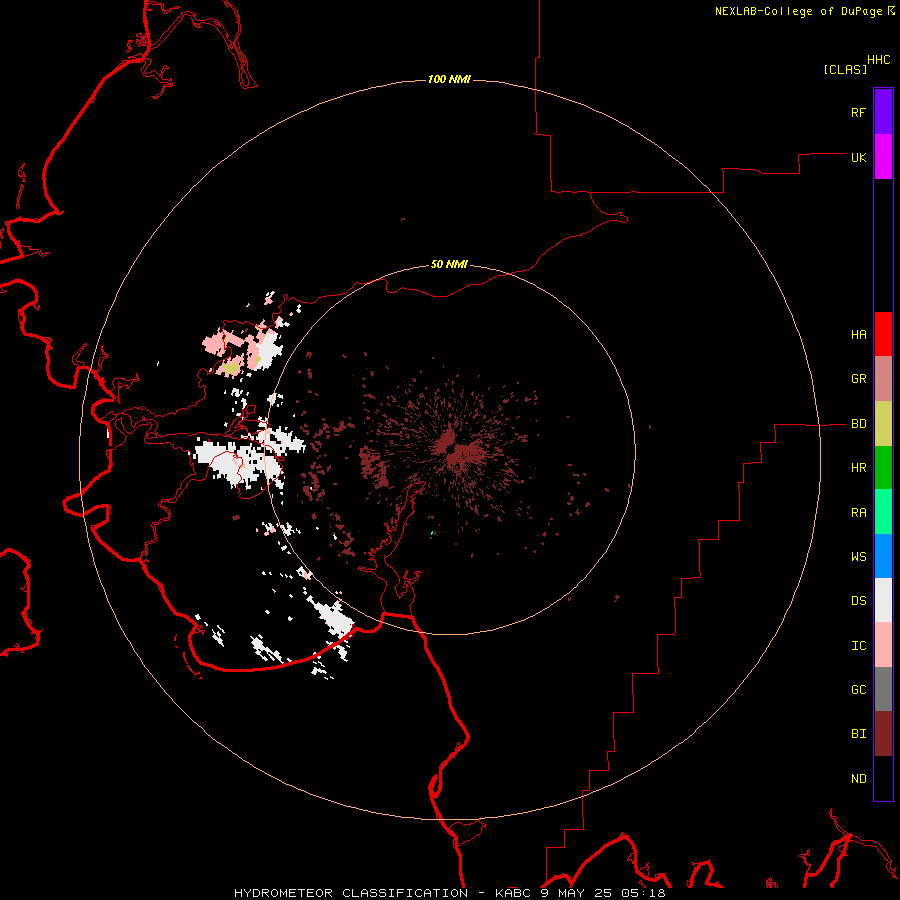Click the UK legend label
Screen dimensions: 900x900
coord(858,157)
